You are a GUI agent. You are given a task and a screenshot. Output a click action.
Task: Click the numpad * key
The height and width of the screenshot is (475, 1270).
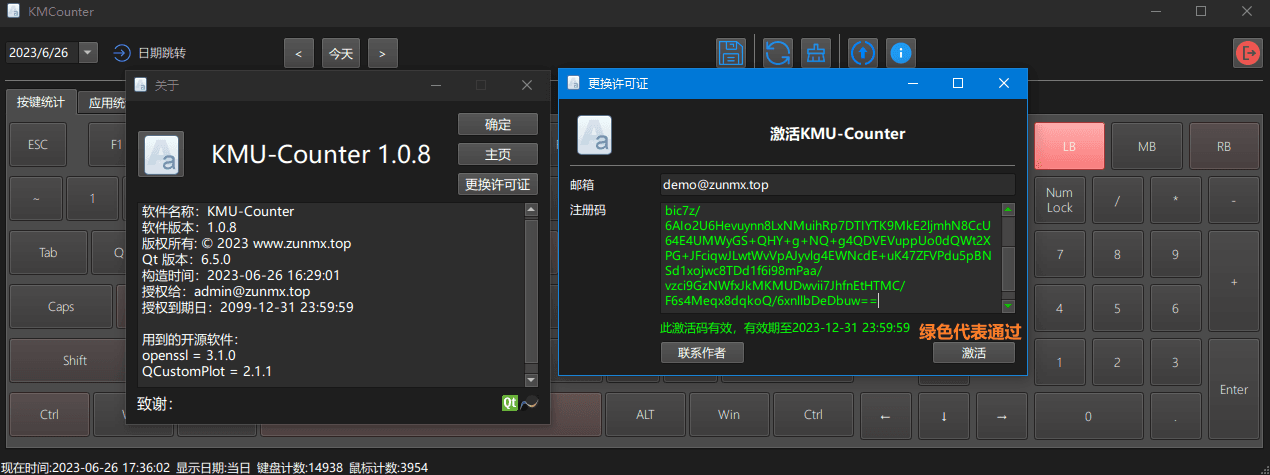[x=1175, y=199]
